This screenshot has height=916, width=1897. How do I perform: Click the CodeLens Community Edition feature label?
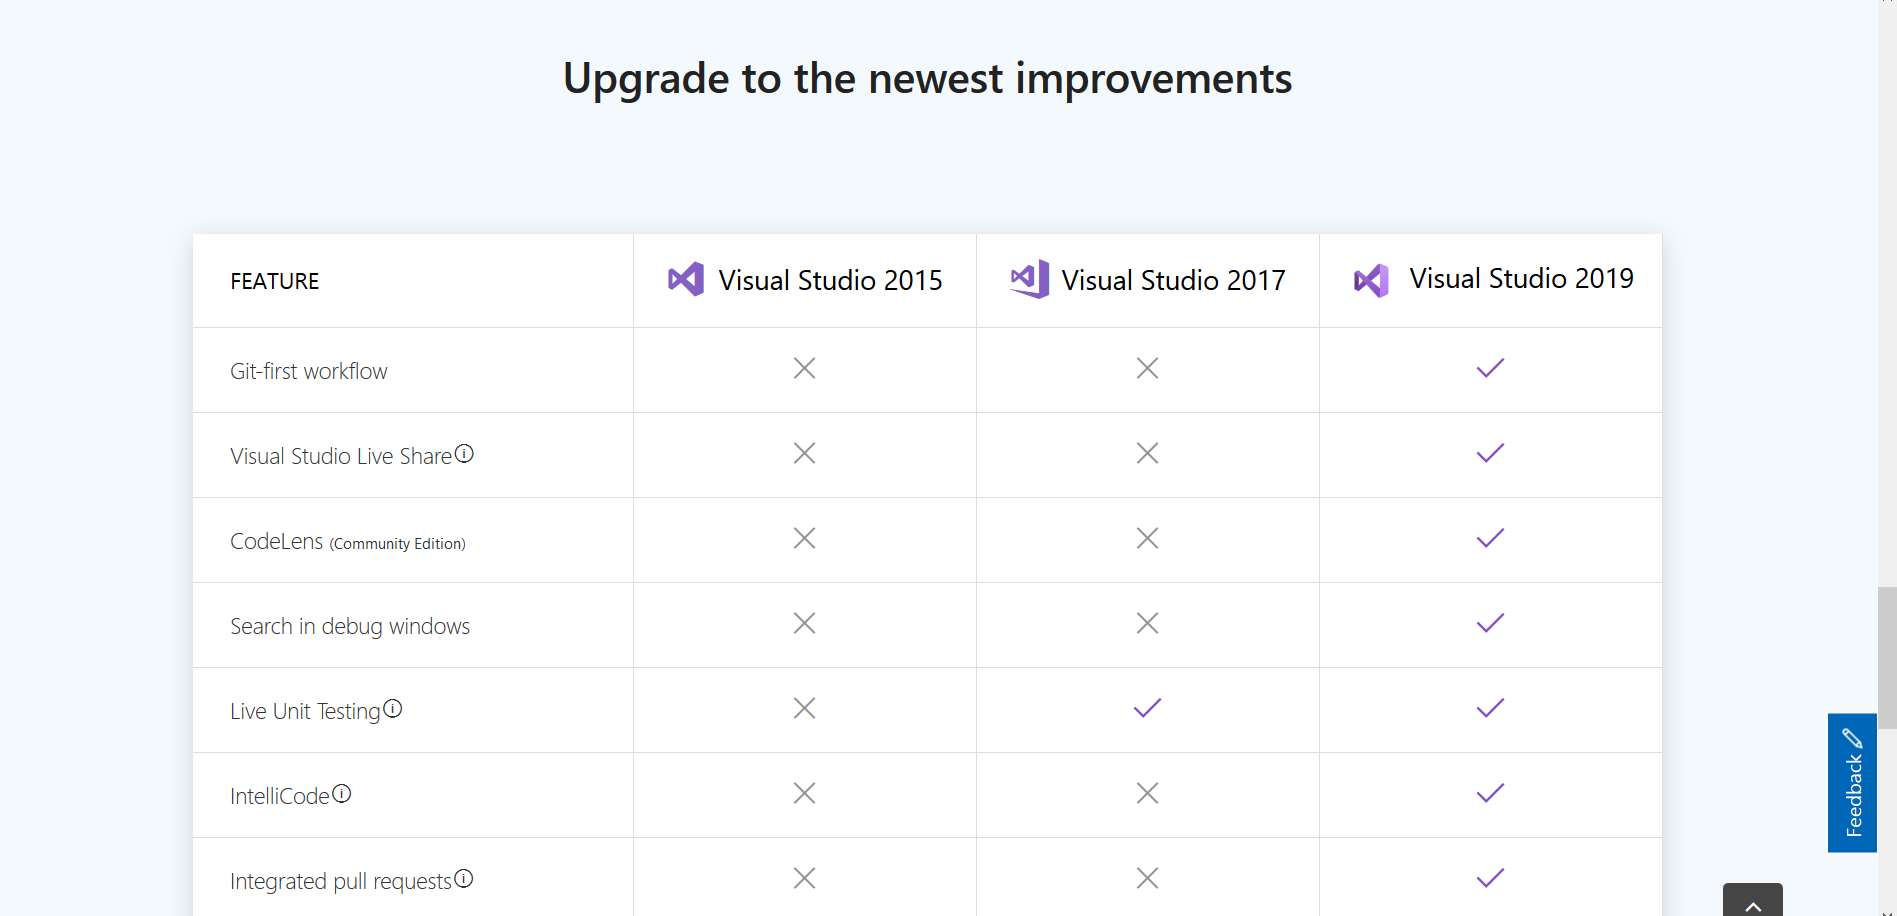(348, 541)
